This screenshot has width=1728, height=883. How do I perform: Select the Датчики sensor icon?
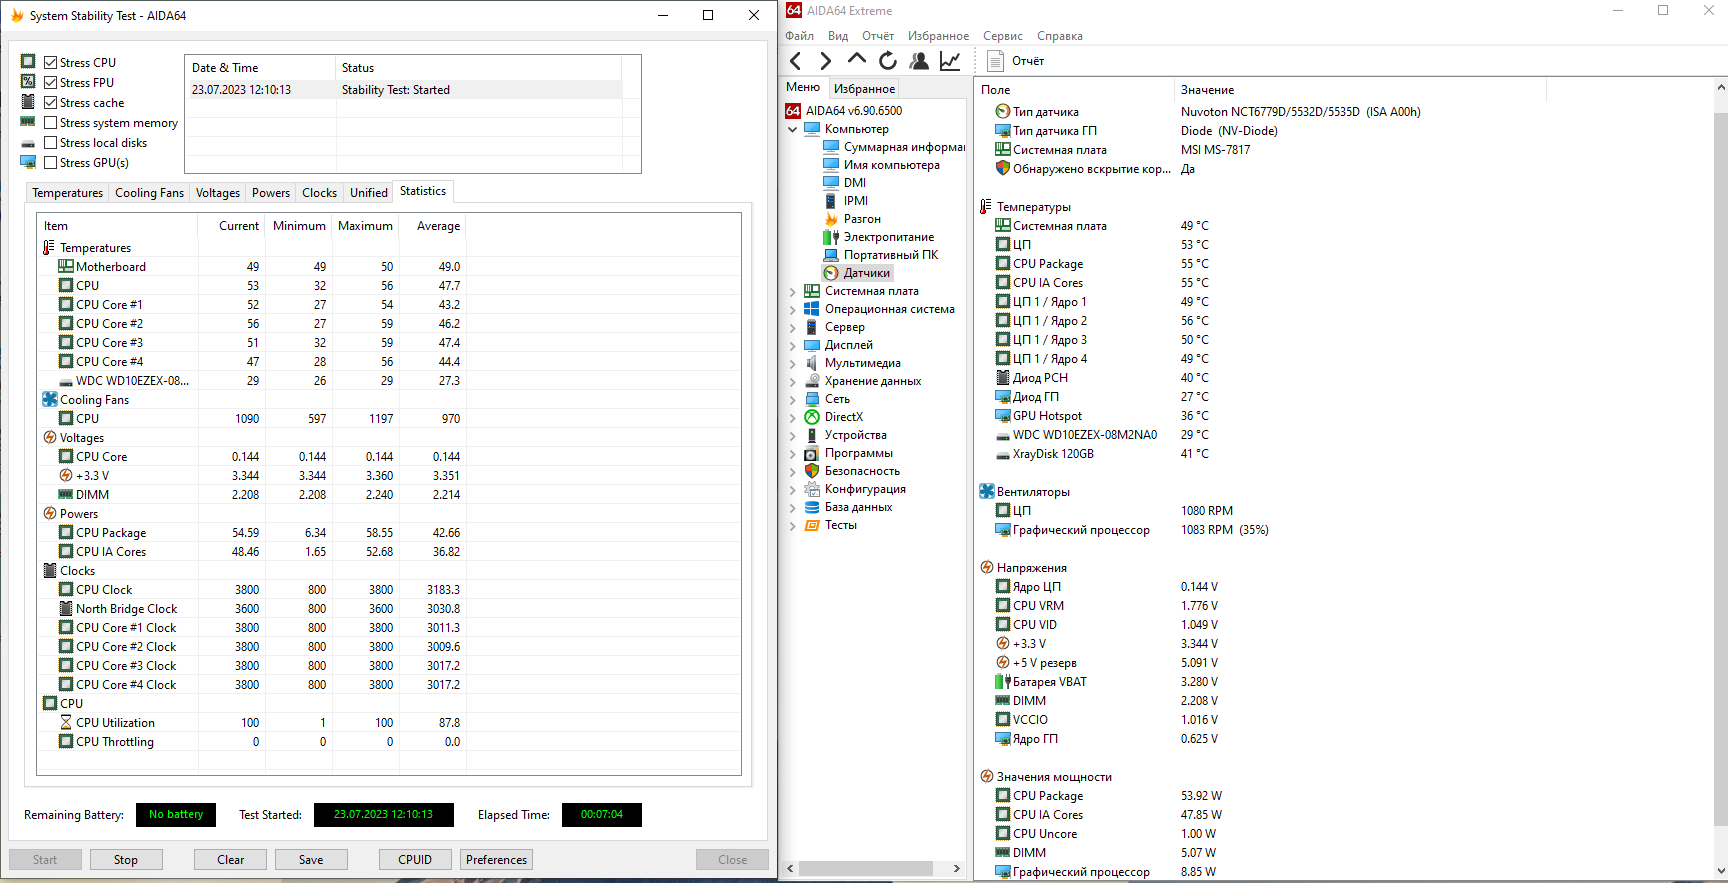coord(831,273)
